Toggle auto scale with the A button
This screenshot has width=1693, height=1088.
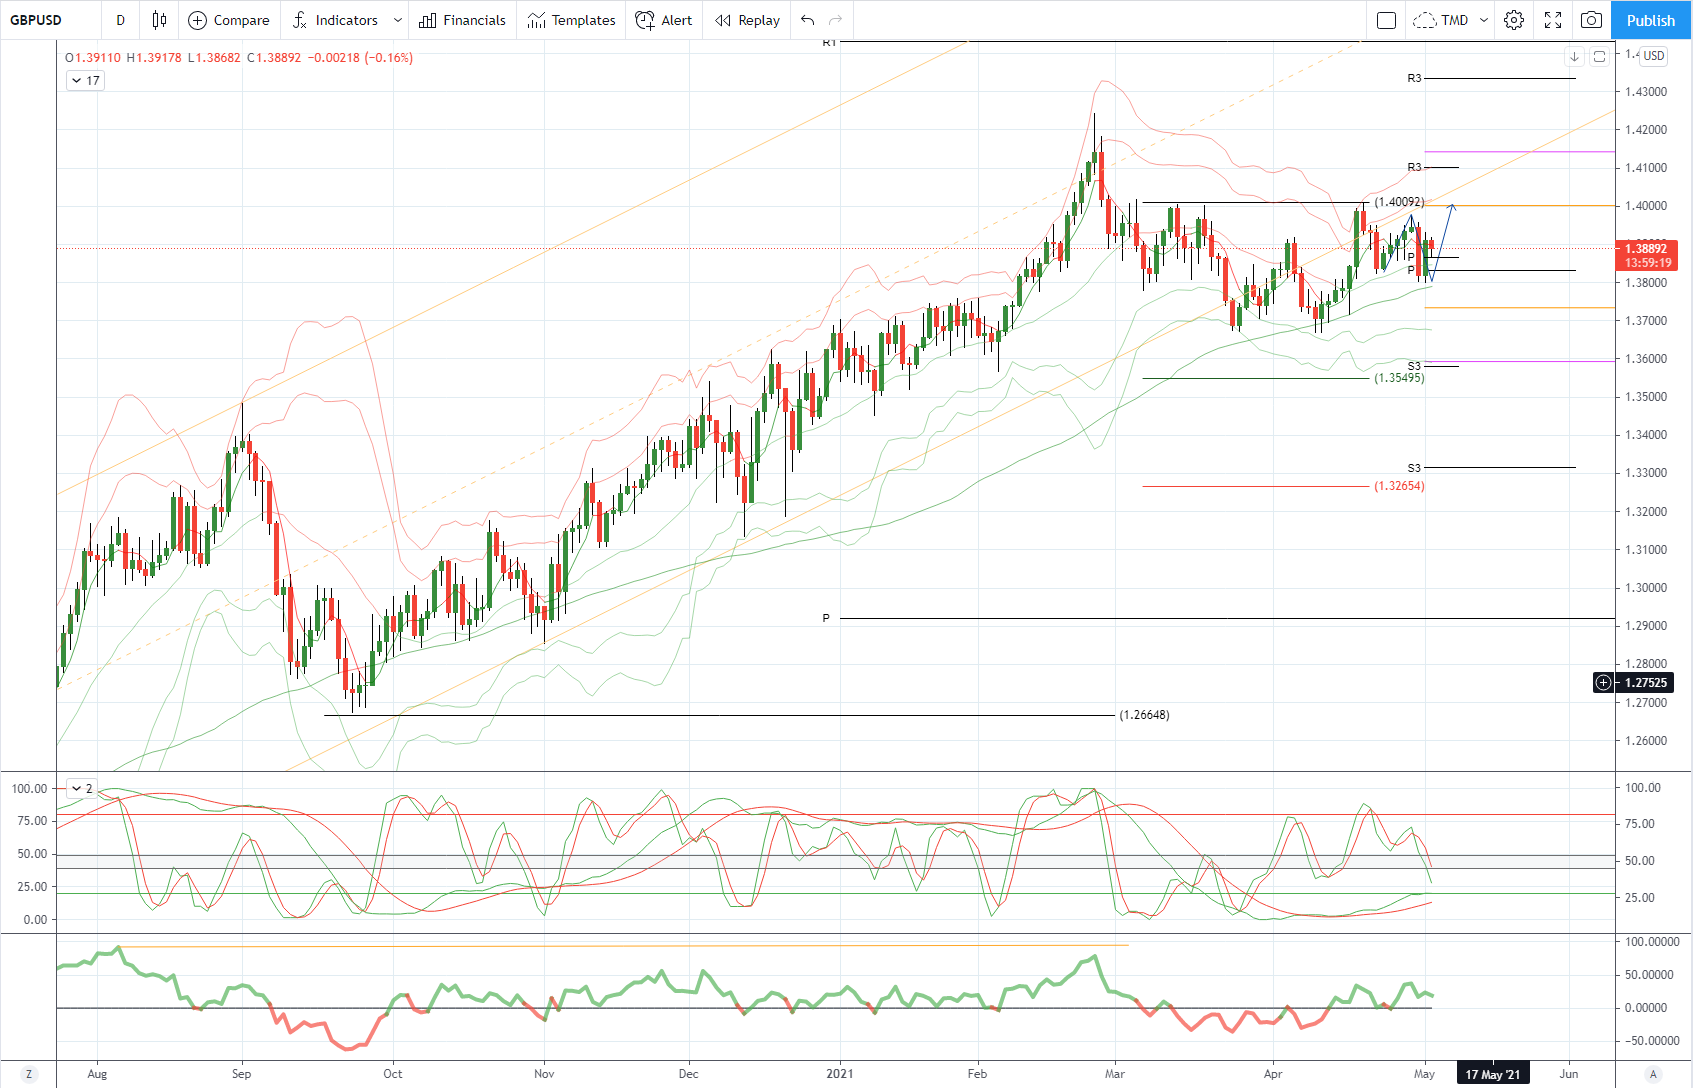pyautogui.click(x=1653, y=1074)
